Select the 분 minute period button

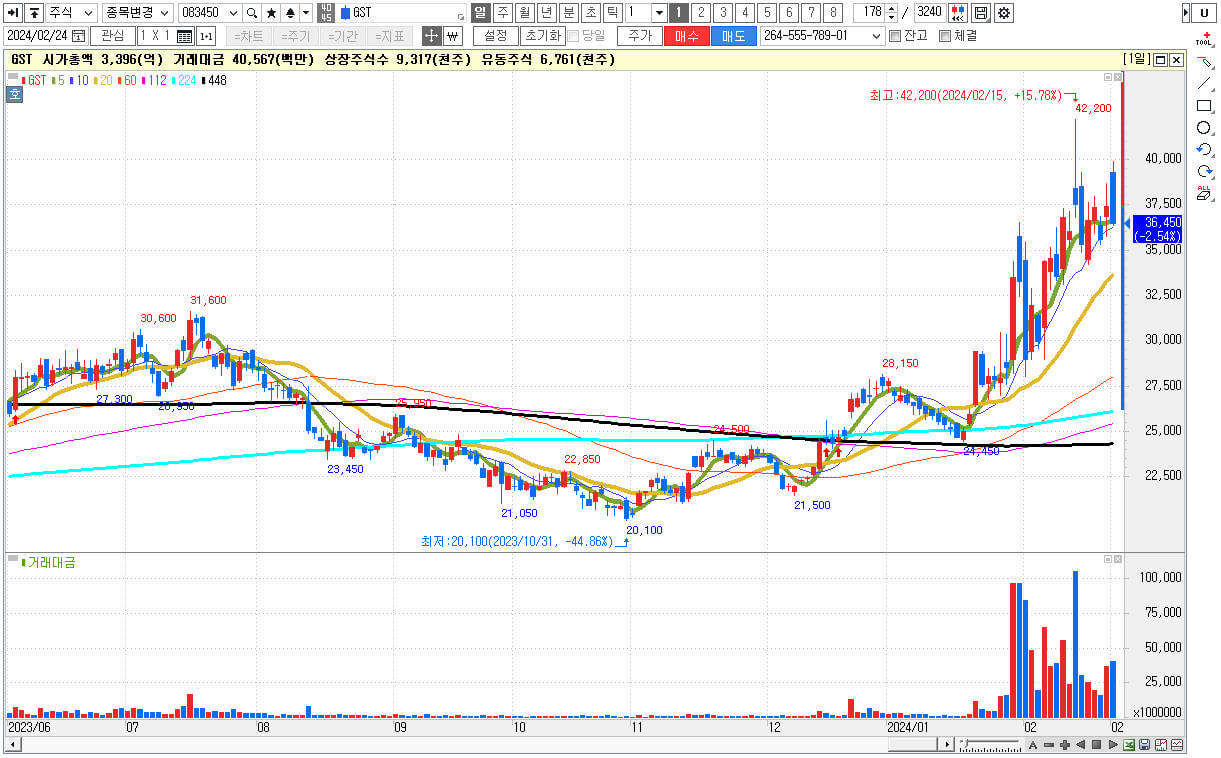tap(568, 13)
